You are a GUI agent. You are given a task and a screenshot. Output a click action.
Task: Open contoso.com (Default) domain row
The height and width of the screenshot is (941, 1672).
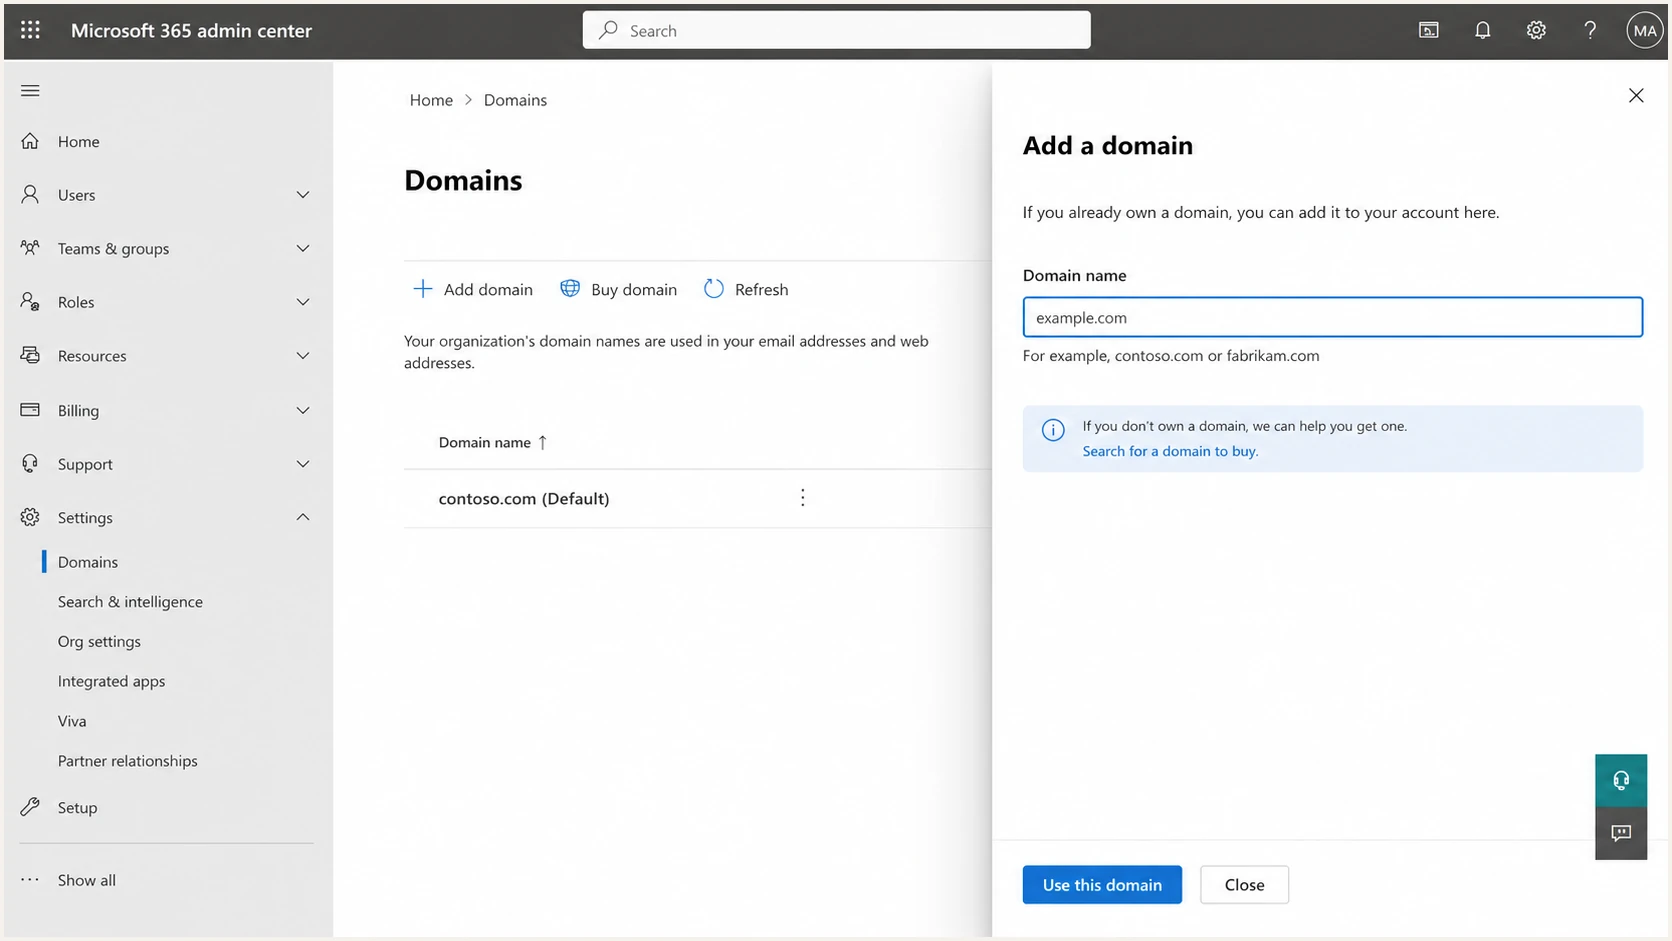click(697, 498)
